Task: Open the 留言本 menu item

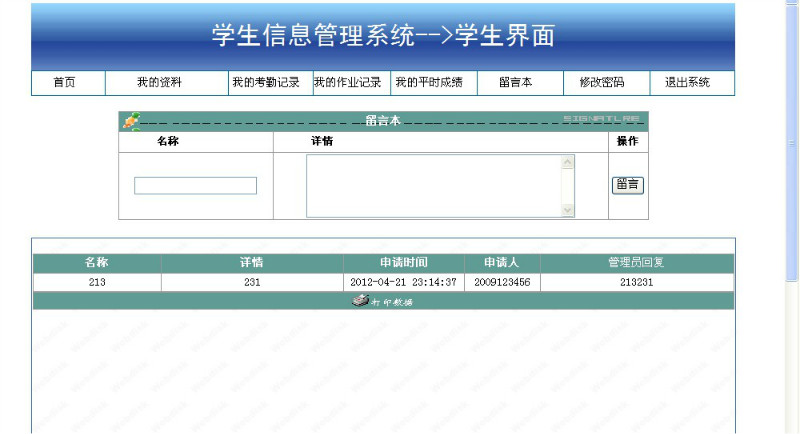Action: [x=515, y=83]
